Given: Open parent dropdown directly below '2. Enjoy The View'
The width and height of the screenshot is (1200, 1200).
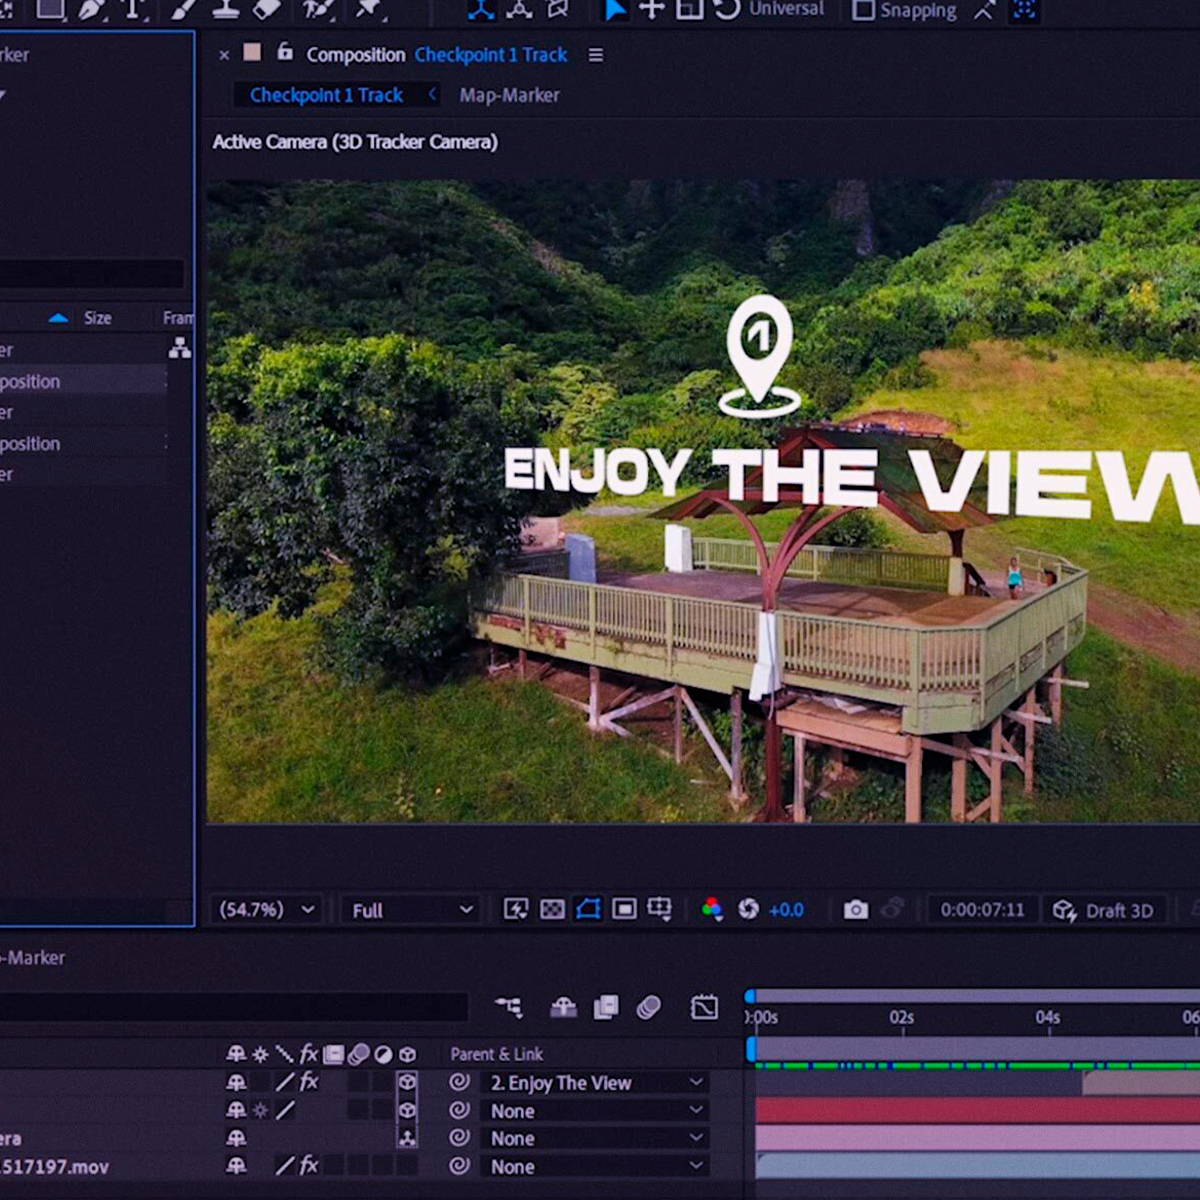Looking at the screenshot, I should [x=596, y=1111].
